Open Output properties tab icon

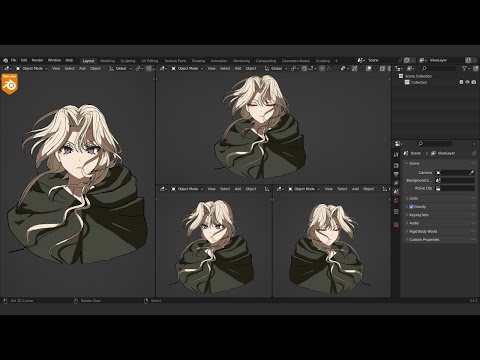(x=396, y=174)
